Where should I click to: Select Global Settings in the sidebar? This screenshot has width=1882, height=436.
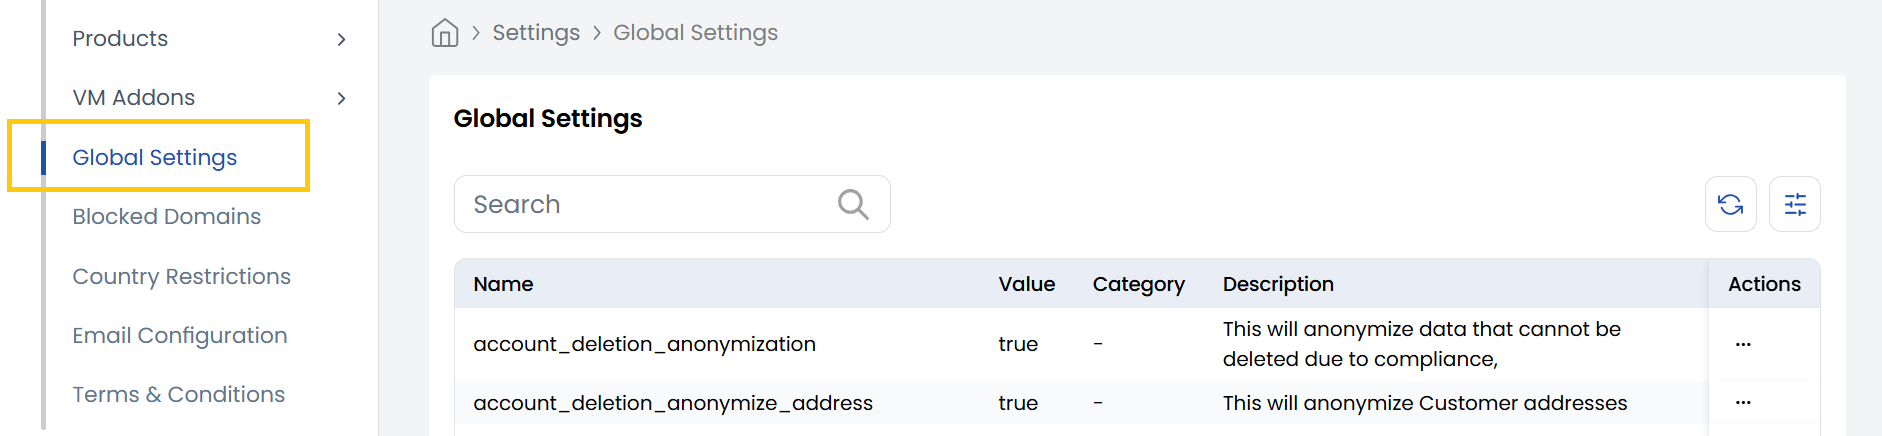pyautogui.click(x=155, y=157)
